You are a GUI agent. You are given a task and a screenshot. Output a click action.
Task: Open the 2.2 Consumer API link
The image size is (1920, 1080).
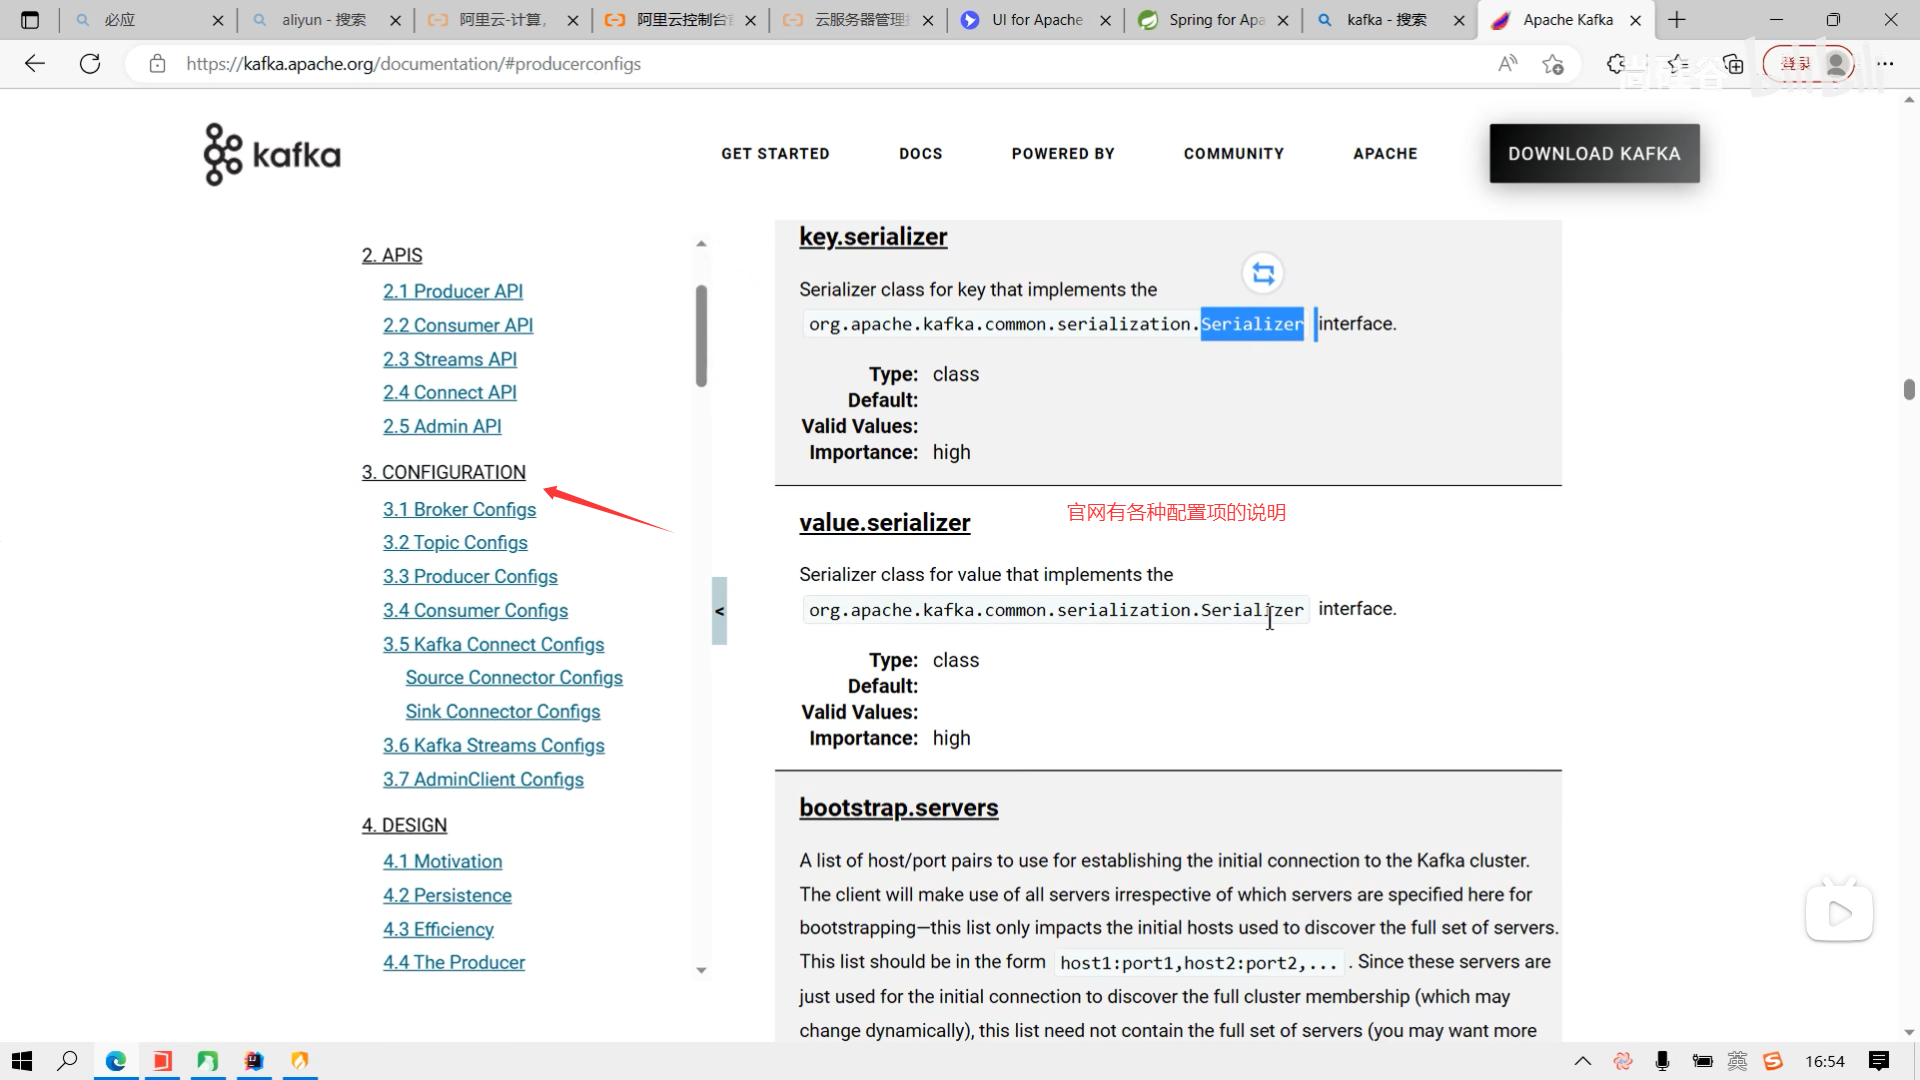tap(457, 325)
